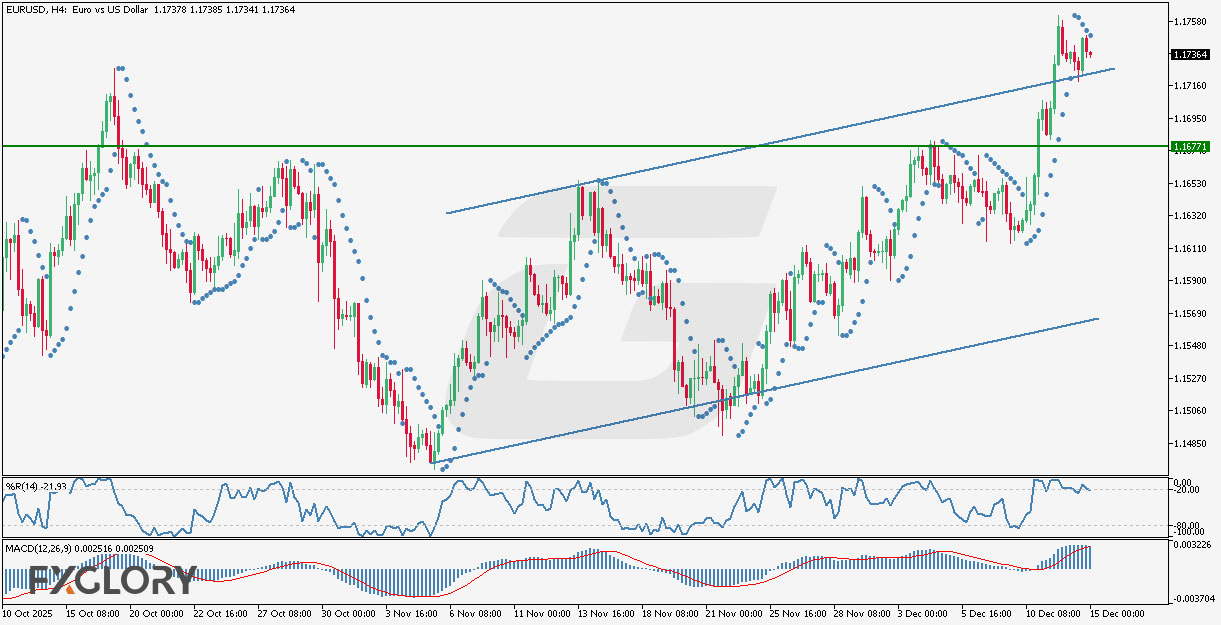Click a Parabolic SAR dot near recent highs
1221x625 pixels.
pyautogui.click(x=1073, y=17)
